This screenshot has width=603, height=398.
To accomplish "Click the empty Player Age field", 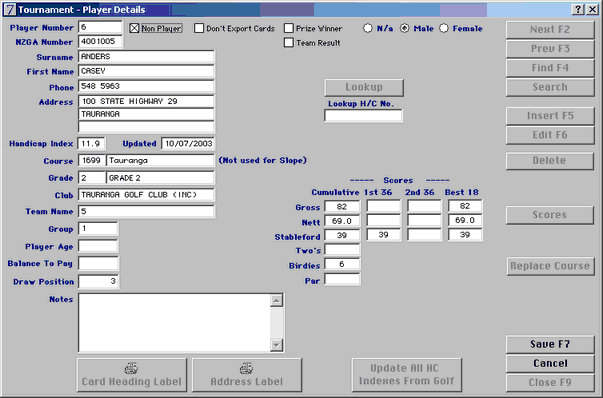I will 98,246.
